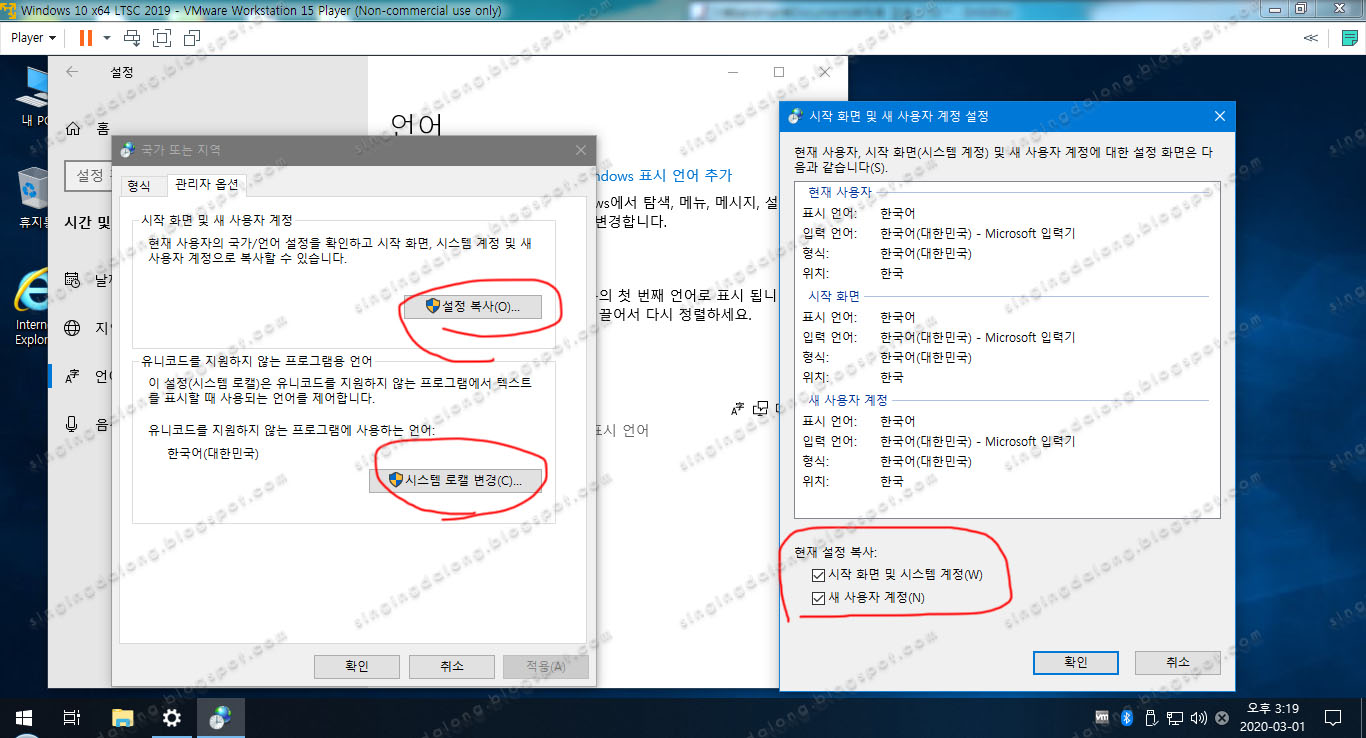Select the My PC desktop icon

click(33, 95)
